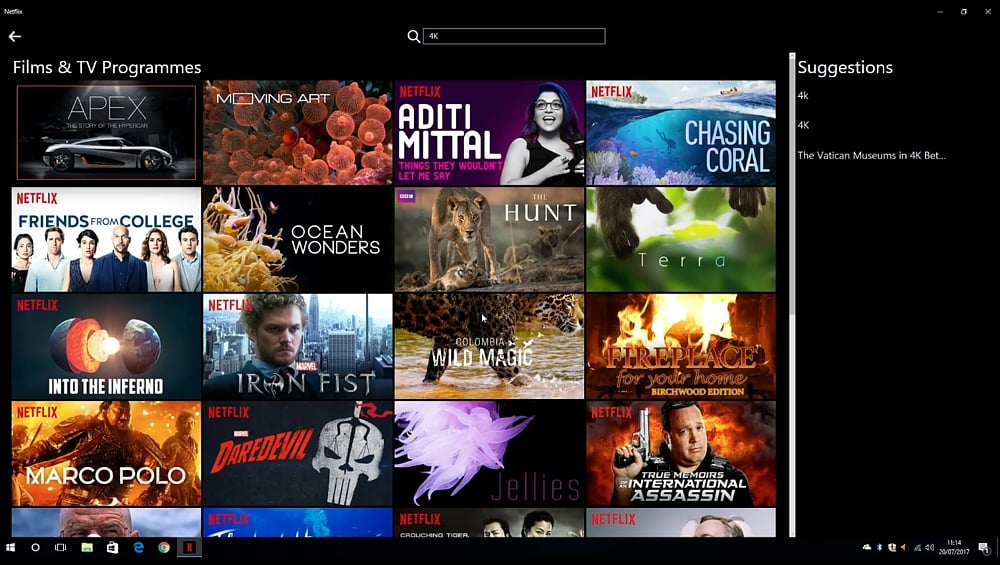Open Marco Polo series
Image resolution: width=1000 pixels, height=565 pixels.
[107, 453]
